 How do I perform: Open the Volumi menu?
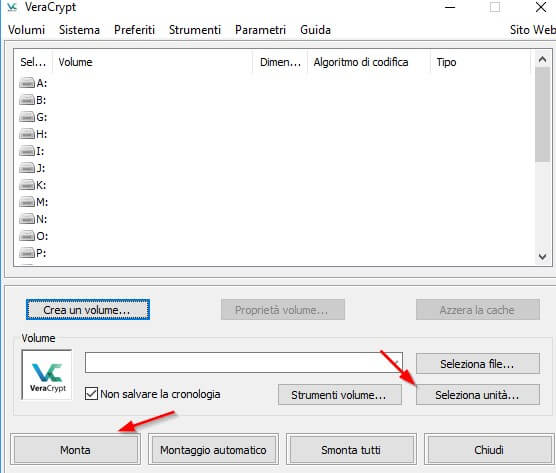(x=26, y=30)
